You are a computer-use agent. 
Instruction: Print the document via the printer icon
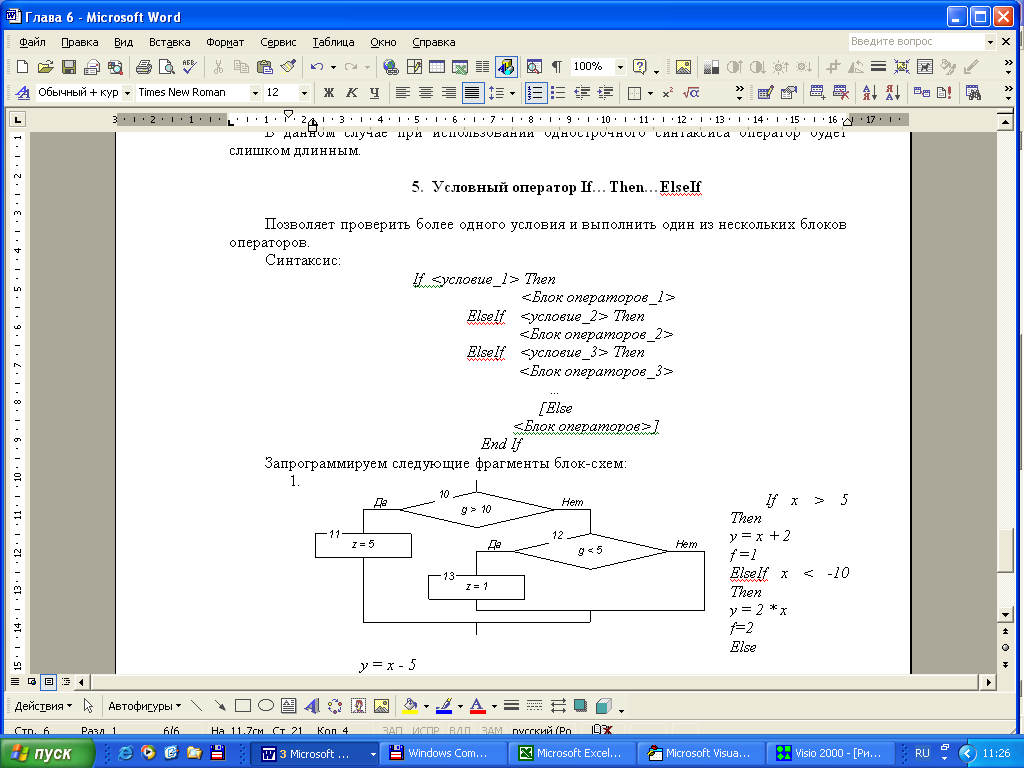pyautogui.click(x=144, y=67)
